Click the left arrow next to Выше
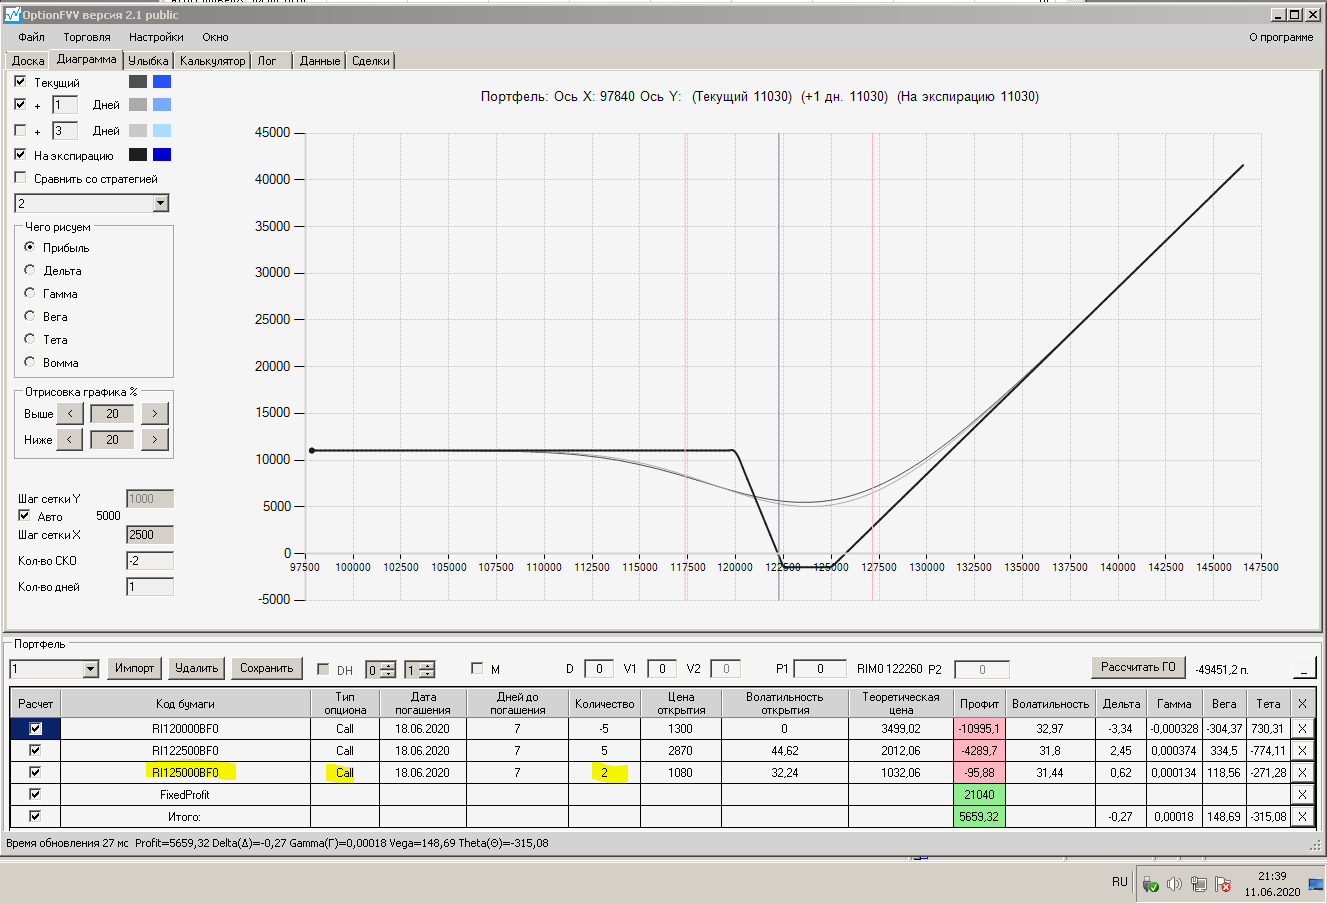This screenshot has width=1327, height=904. click(x=69, y=413)
